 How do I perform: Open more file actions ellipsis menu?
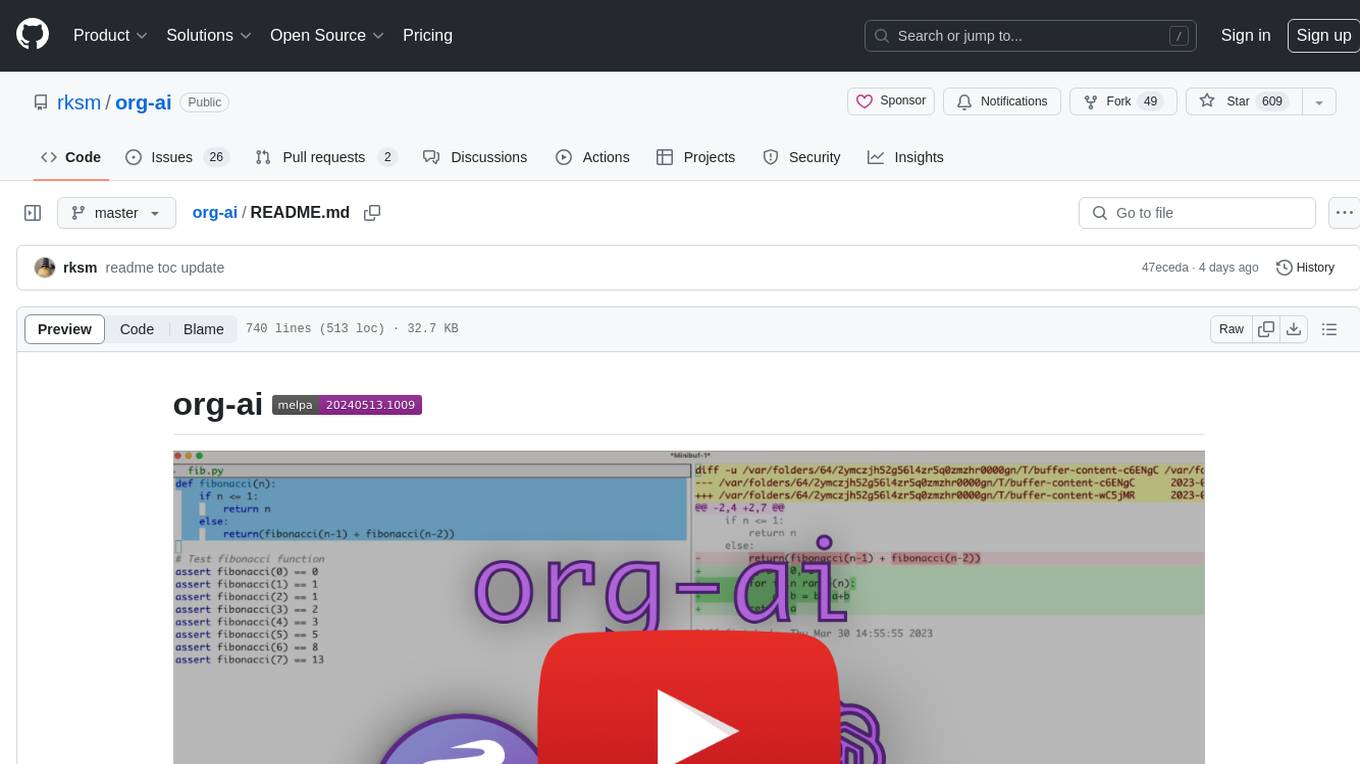pos(1344,213)
